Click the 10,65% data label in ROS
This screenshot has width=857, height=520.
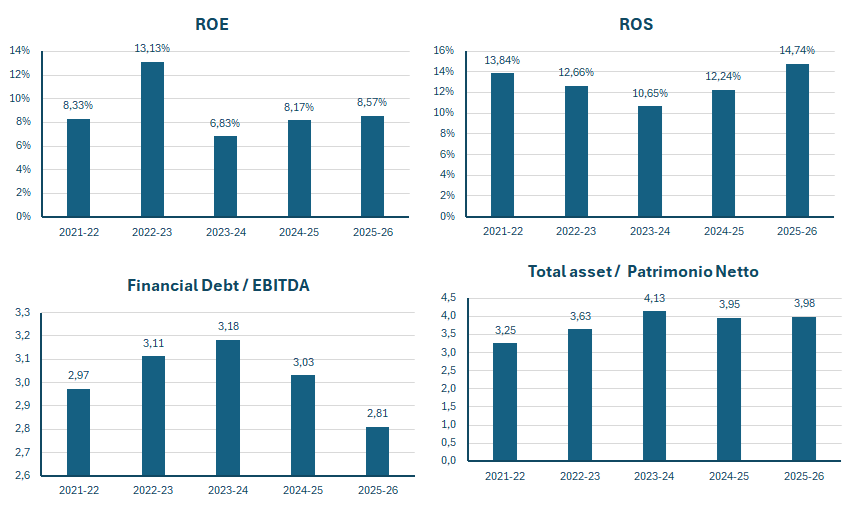(650, 94)
